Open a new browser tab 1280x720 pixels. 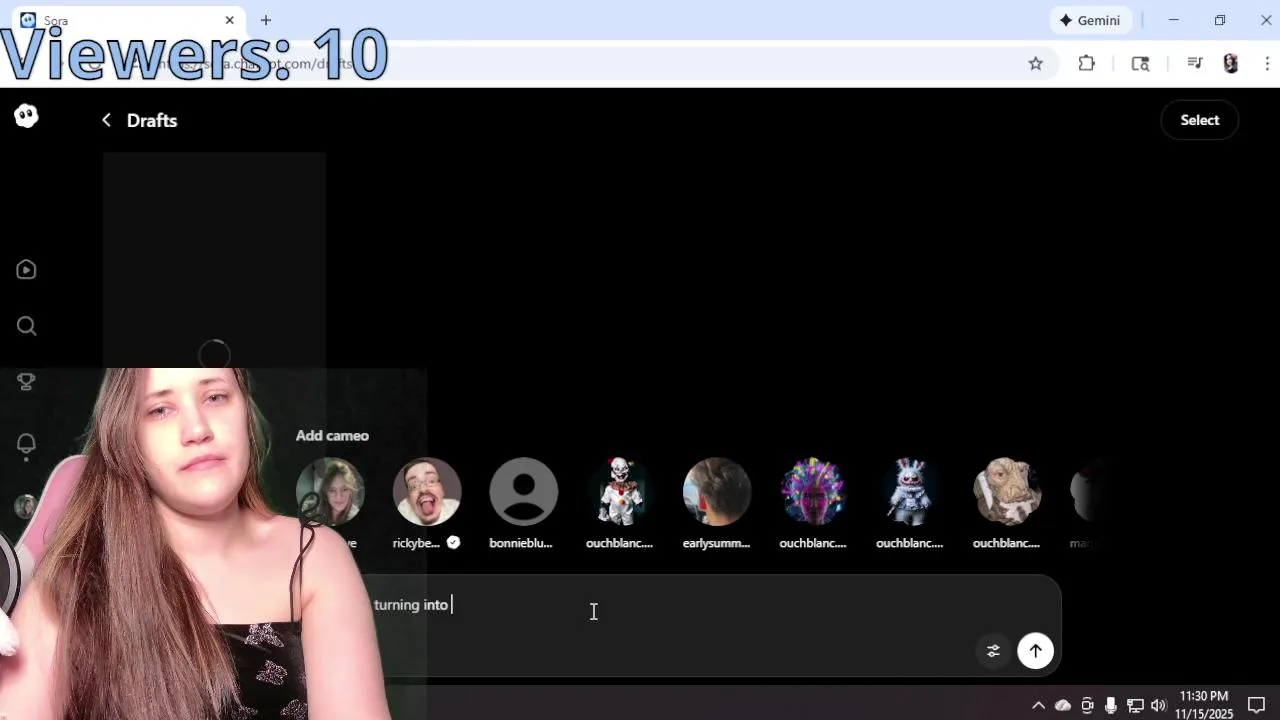point(266,20)
